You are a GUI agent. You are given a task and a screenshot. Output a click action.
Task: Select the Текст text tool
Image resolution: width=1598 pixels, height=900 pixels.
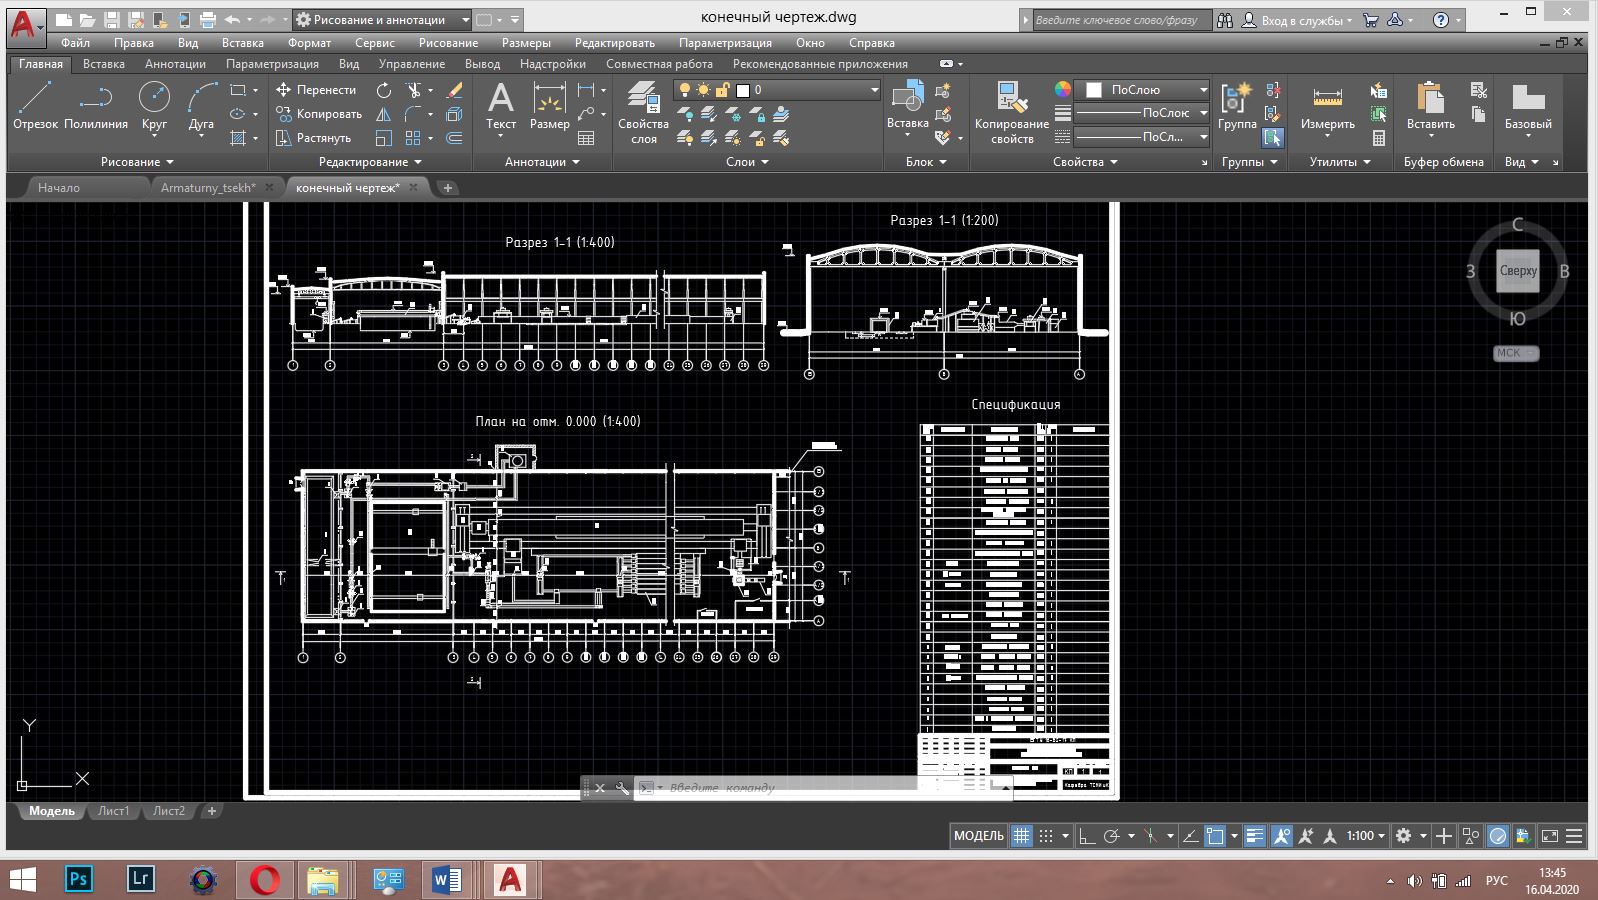500,106
